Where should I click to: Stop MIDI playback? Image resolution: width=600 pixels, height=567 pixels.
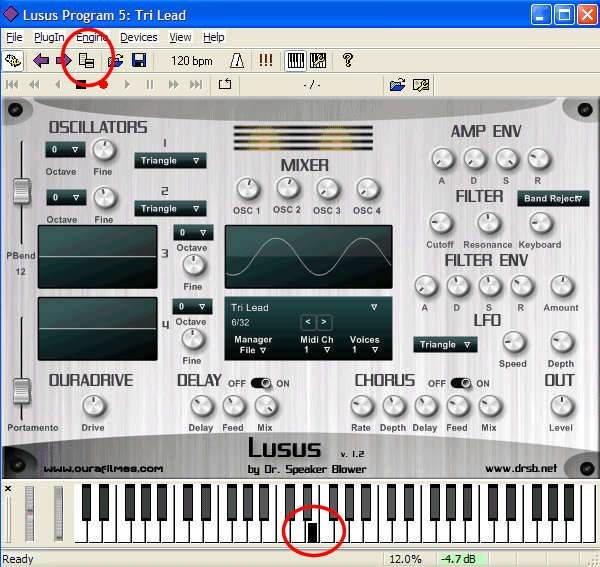tap(81, 85)
